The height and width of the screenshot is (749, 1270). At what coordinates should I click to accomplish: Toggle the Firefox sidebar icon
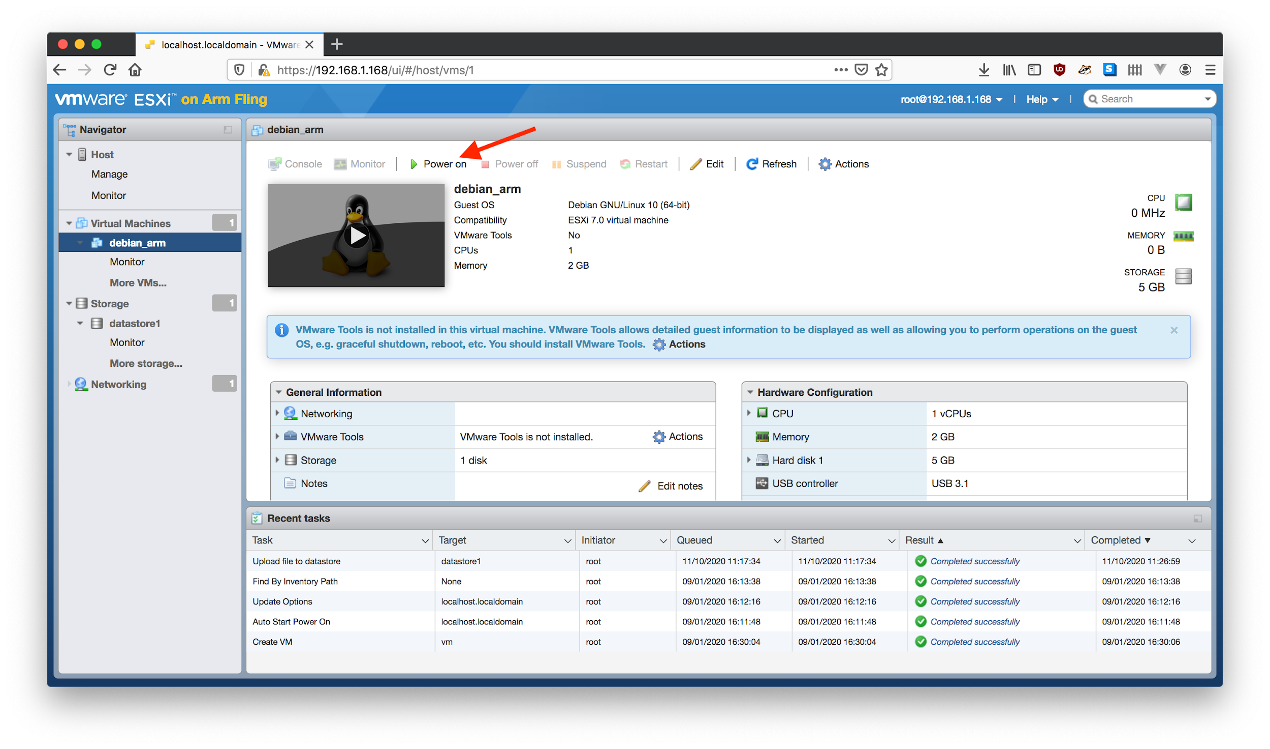1035,70
